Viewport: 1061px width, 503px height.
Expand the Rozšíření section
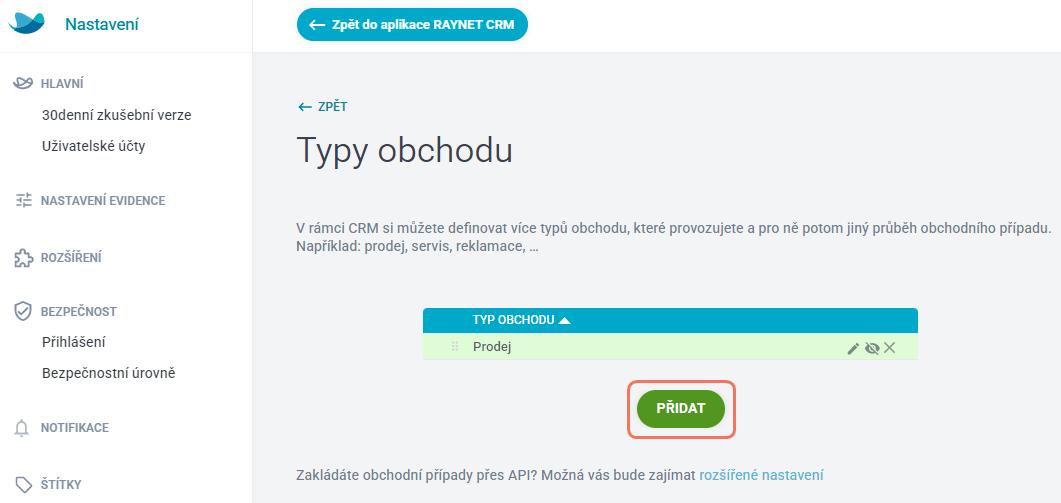pos(71,258)
